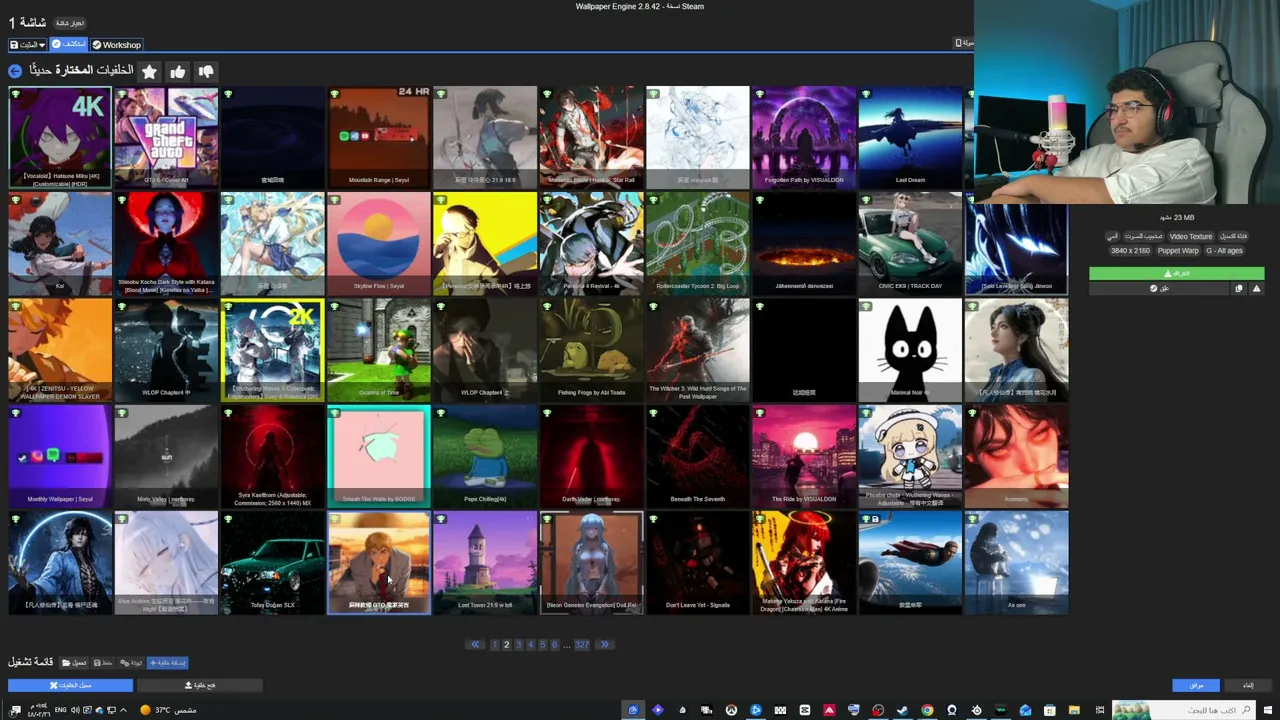Open Steam from the taskbar
Image resolution: width=1280 pixels, height=720 pixels.
point(902,710)
